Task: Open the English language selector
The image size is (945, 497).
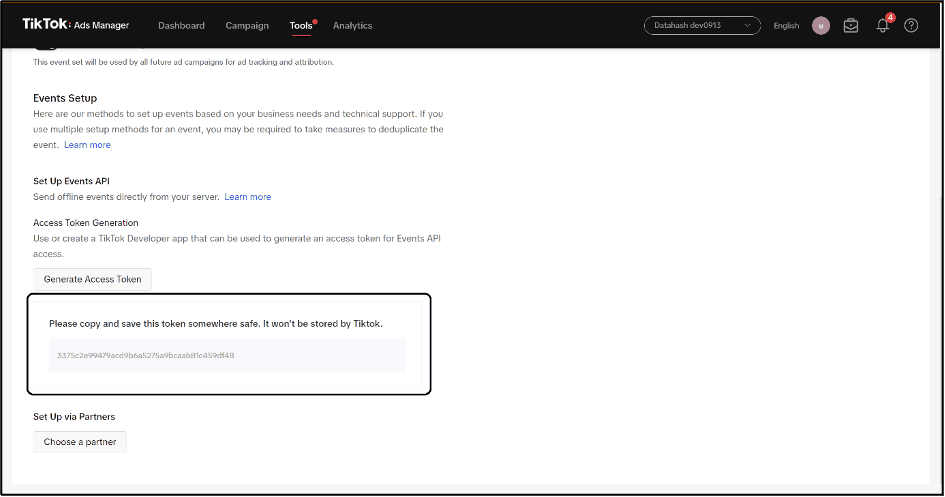Action: [786, 26]
